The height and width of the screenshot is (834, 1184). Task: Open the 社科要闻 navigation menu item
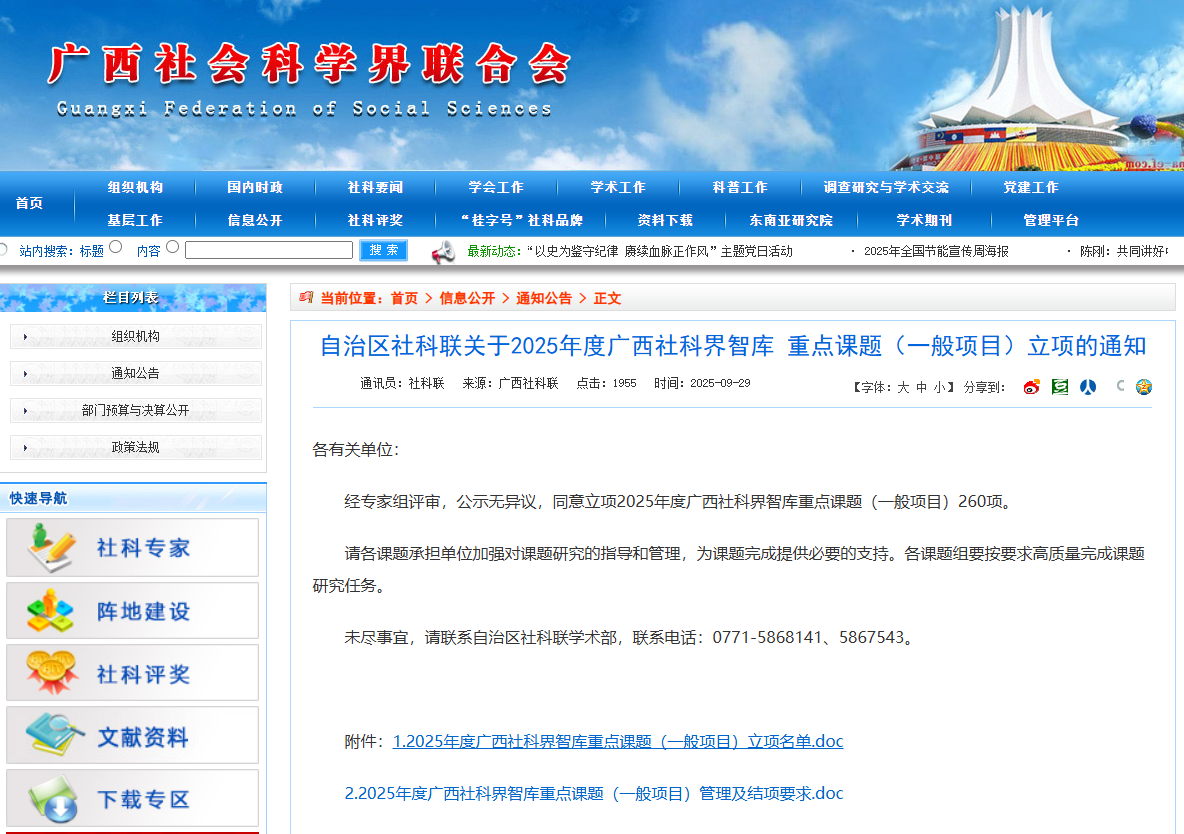click(x=375, y=187)
